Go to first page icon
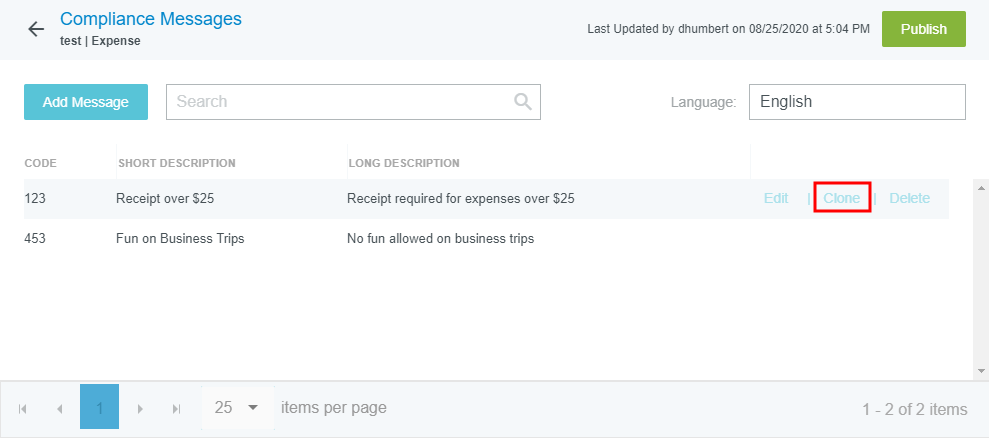The image size is (989, 438). [x=23, y=408]
